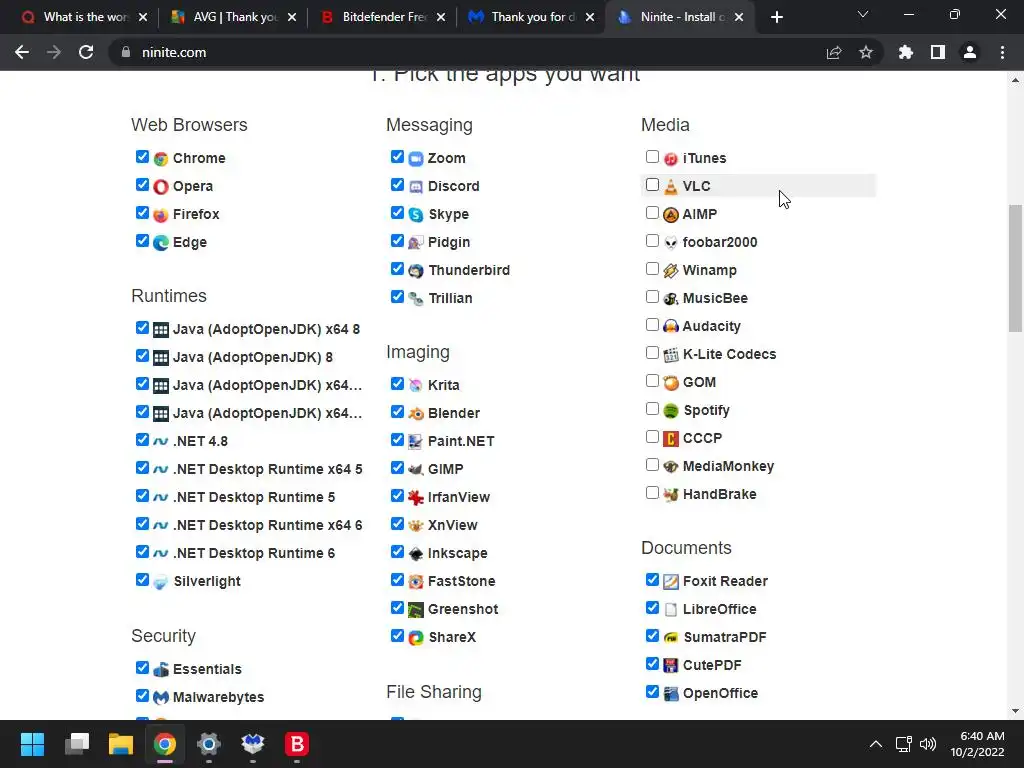Deselect the Silverlight checkbox
This screenshot has height=768, width=1024.
(142, 580)
